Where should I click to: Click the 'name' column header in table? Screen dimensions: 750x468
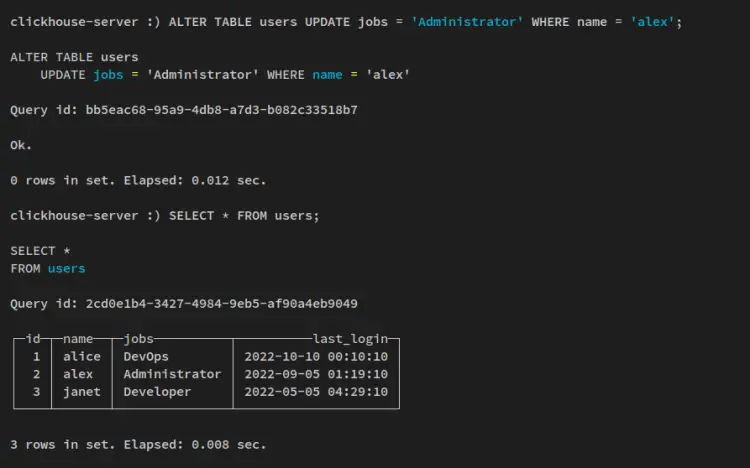coord(77,339)
